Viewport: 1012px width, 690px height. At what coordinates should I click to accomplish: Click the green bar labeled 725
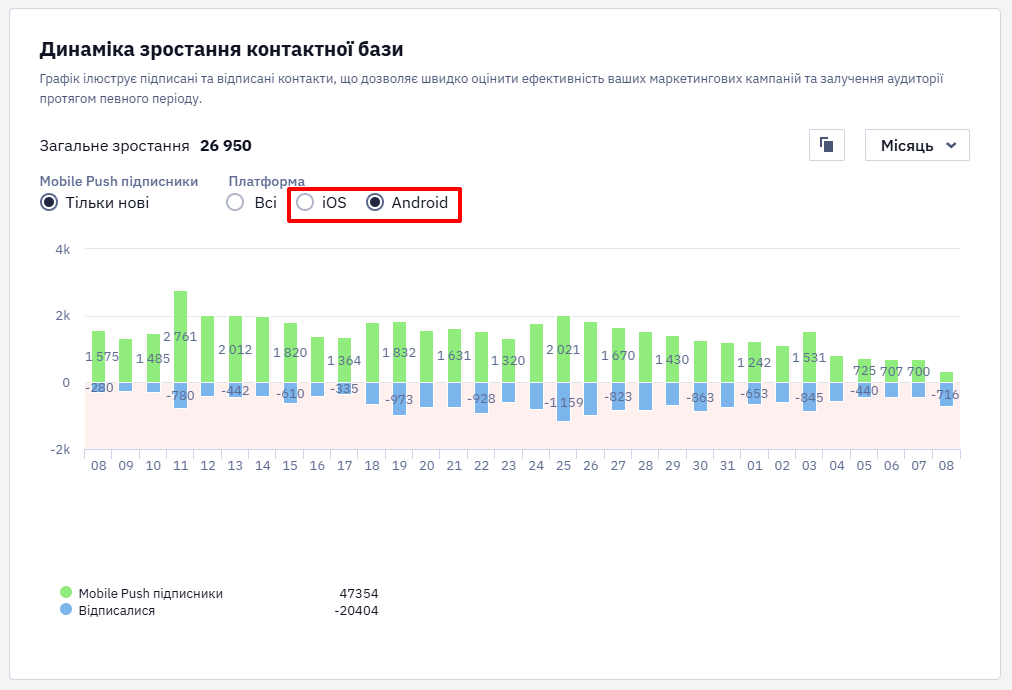click(x=864, y=370)
